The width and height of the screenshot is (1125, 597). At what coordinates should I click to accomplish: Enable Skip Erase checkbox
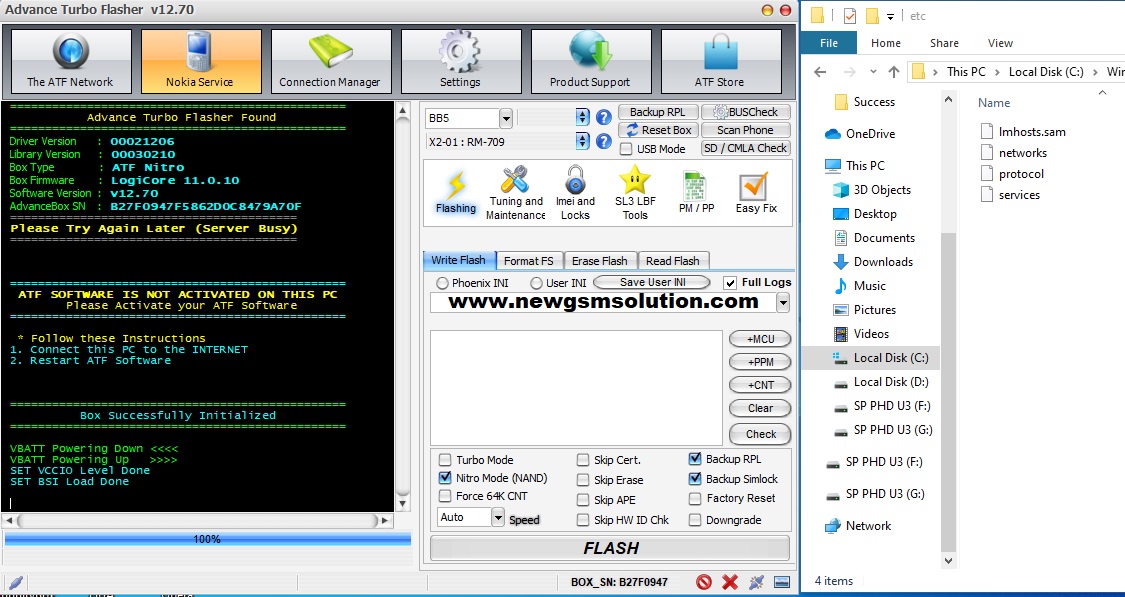[583, 480]
